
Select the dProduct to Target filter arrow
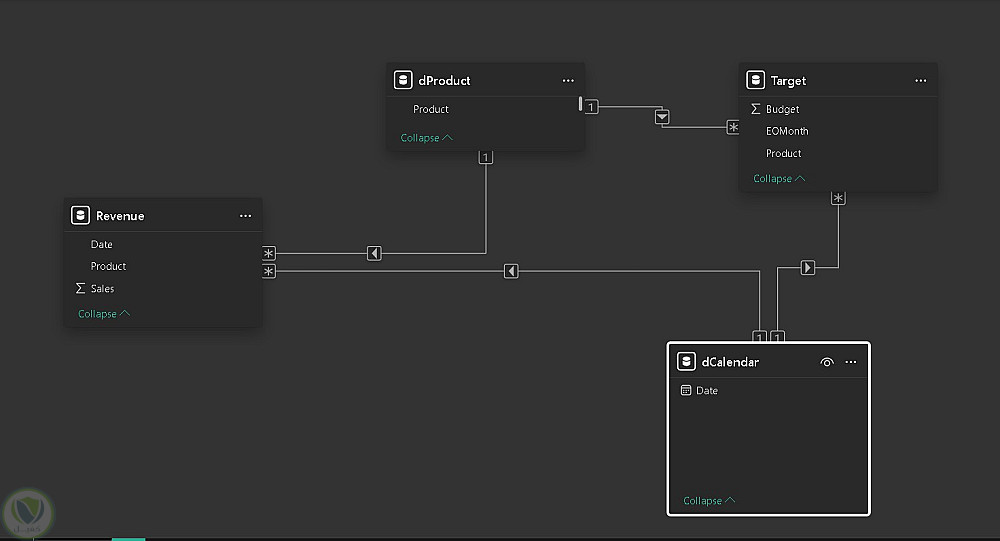[662, 117]
